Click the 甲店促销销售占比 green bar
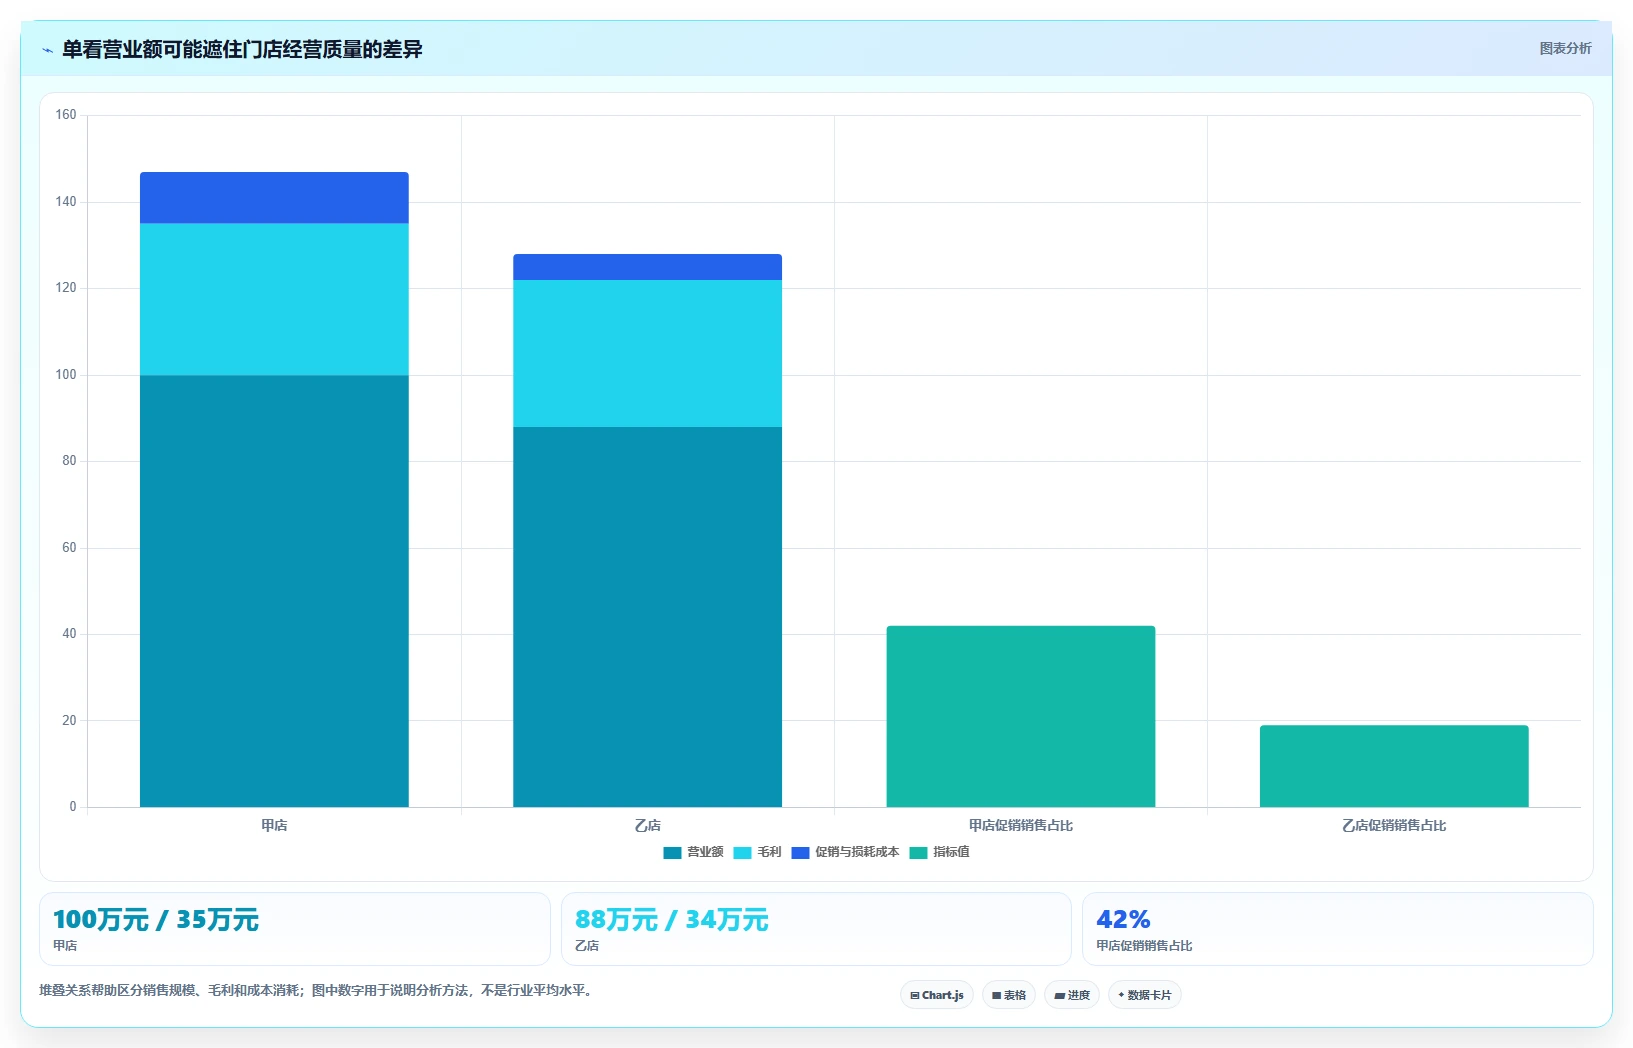1633x1048 pixels. [x=1021, y=716]
